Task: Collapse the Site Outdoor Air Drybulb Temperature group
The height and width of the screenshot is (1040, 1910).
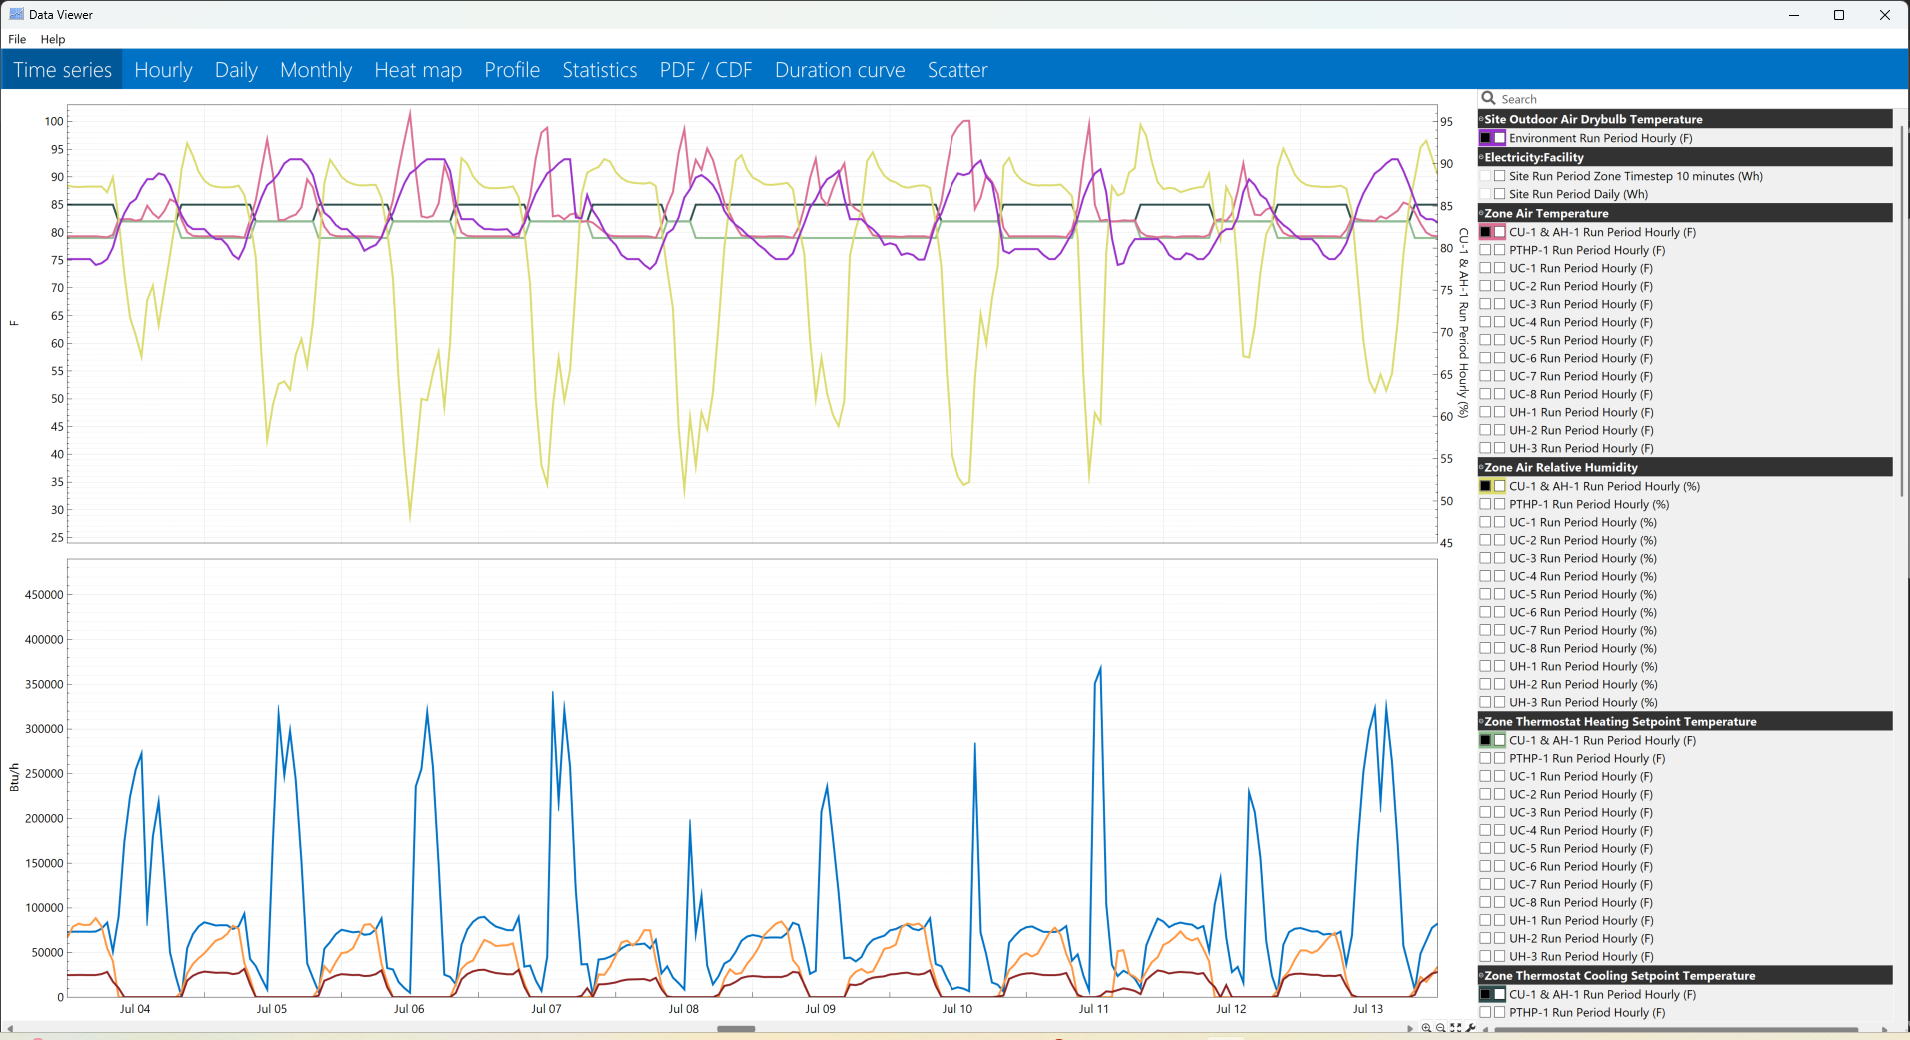Action: coord(1481,119)
